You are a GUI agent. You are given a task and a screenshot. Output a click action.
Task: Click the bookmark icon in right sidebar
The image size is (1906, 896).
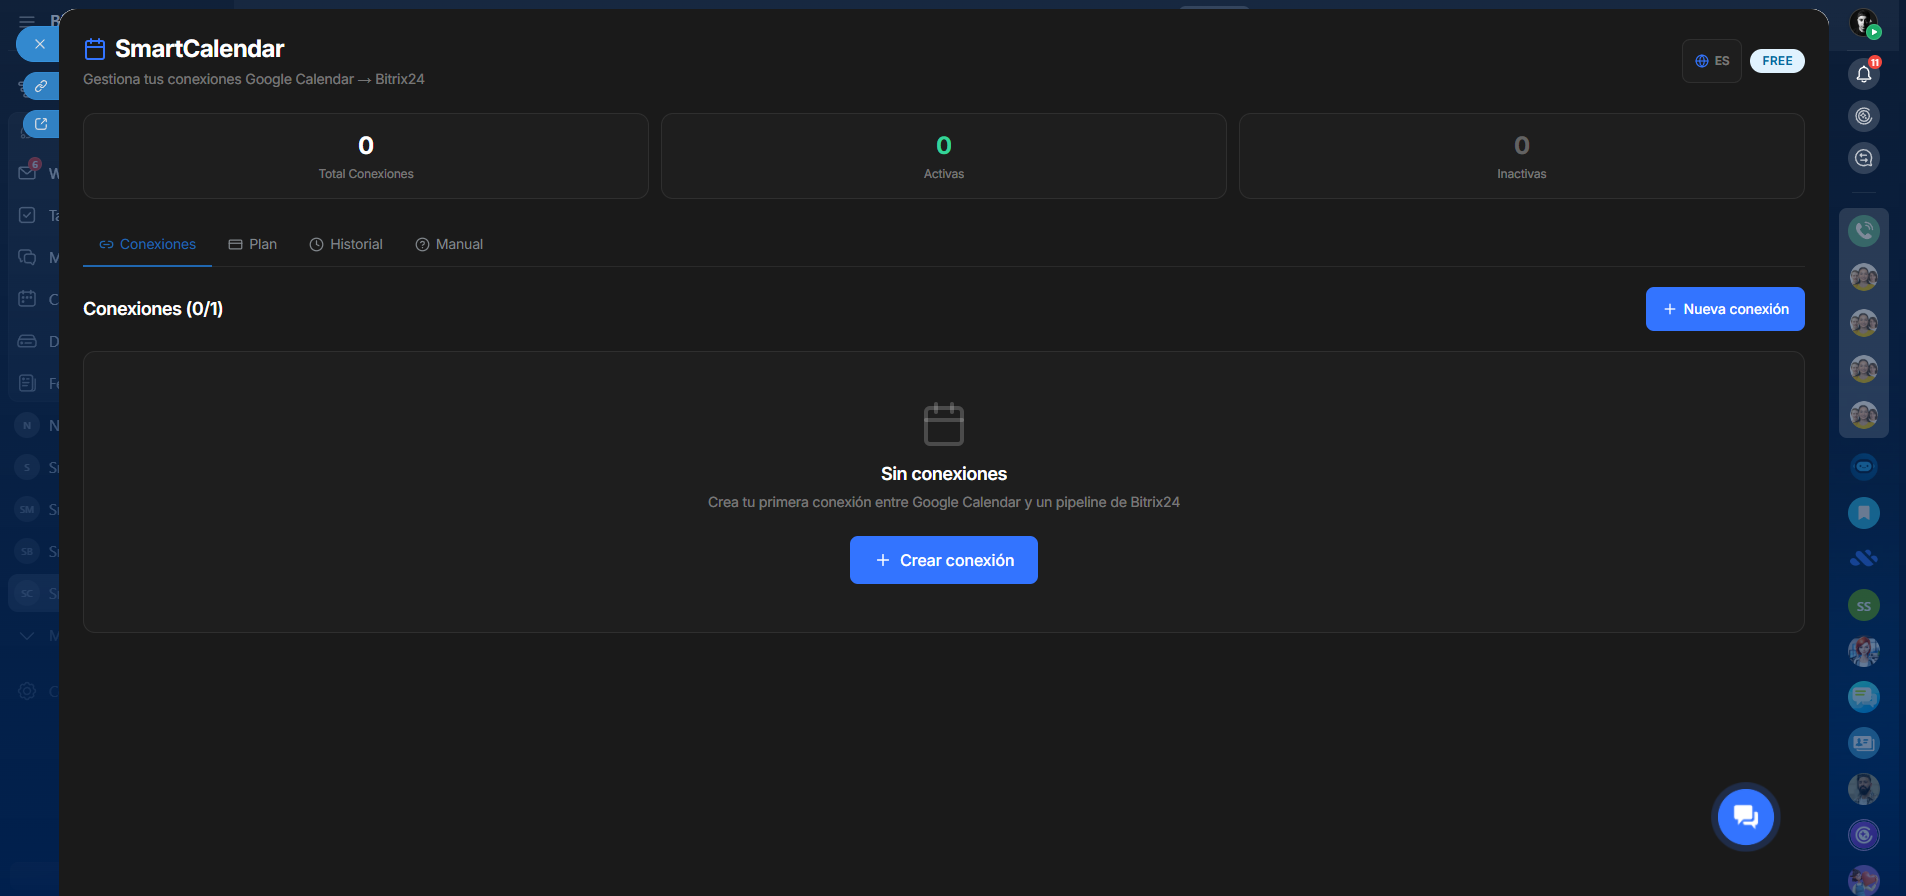[x=1863, y=513]
